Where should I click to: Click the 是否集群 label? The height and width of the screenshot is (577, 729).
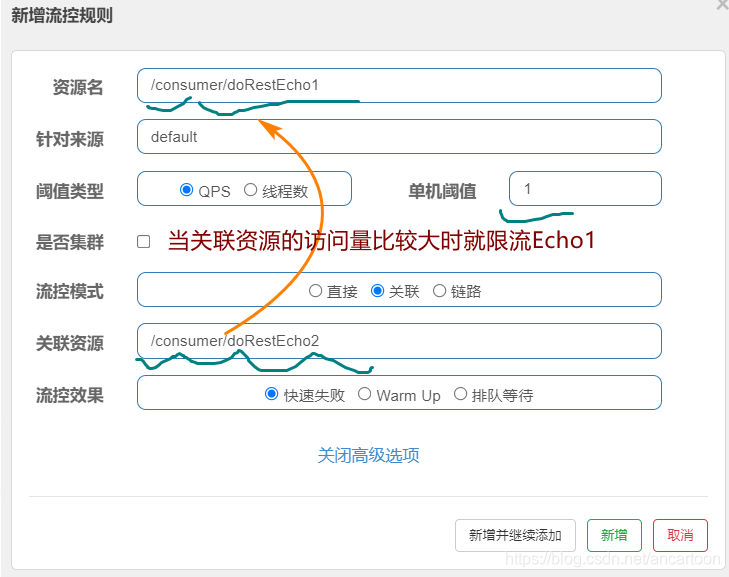(x=70, y=242)
